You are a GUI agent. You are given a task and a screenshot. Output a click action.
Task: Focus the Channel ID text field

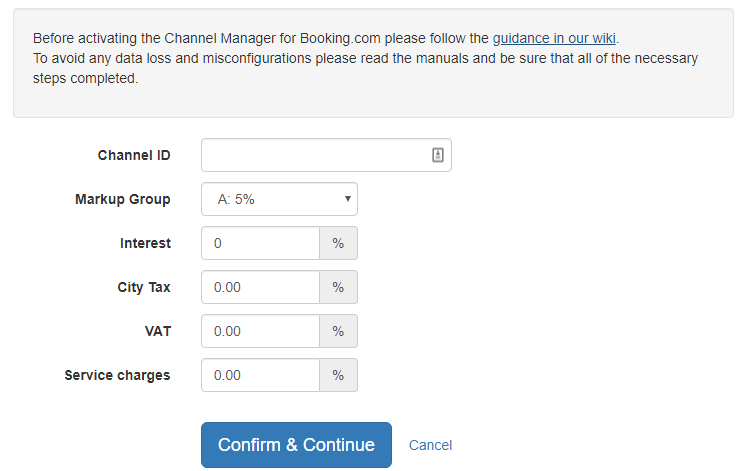(326, 155)
